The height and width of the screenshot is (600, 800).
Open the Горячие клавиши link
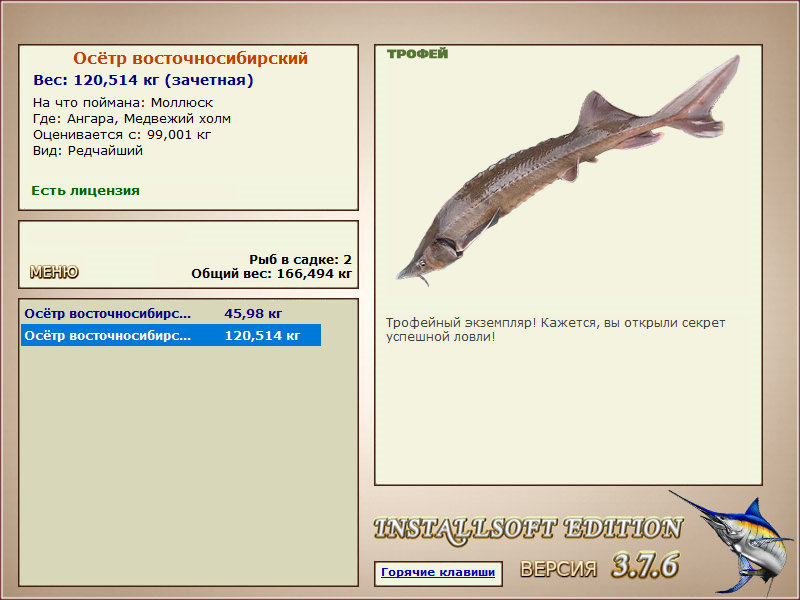tap(438, 572)
